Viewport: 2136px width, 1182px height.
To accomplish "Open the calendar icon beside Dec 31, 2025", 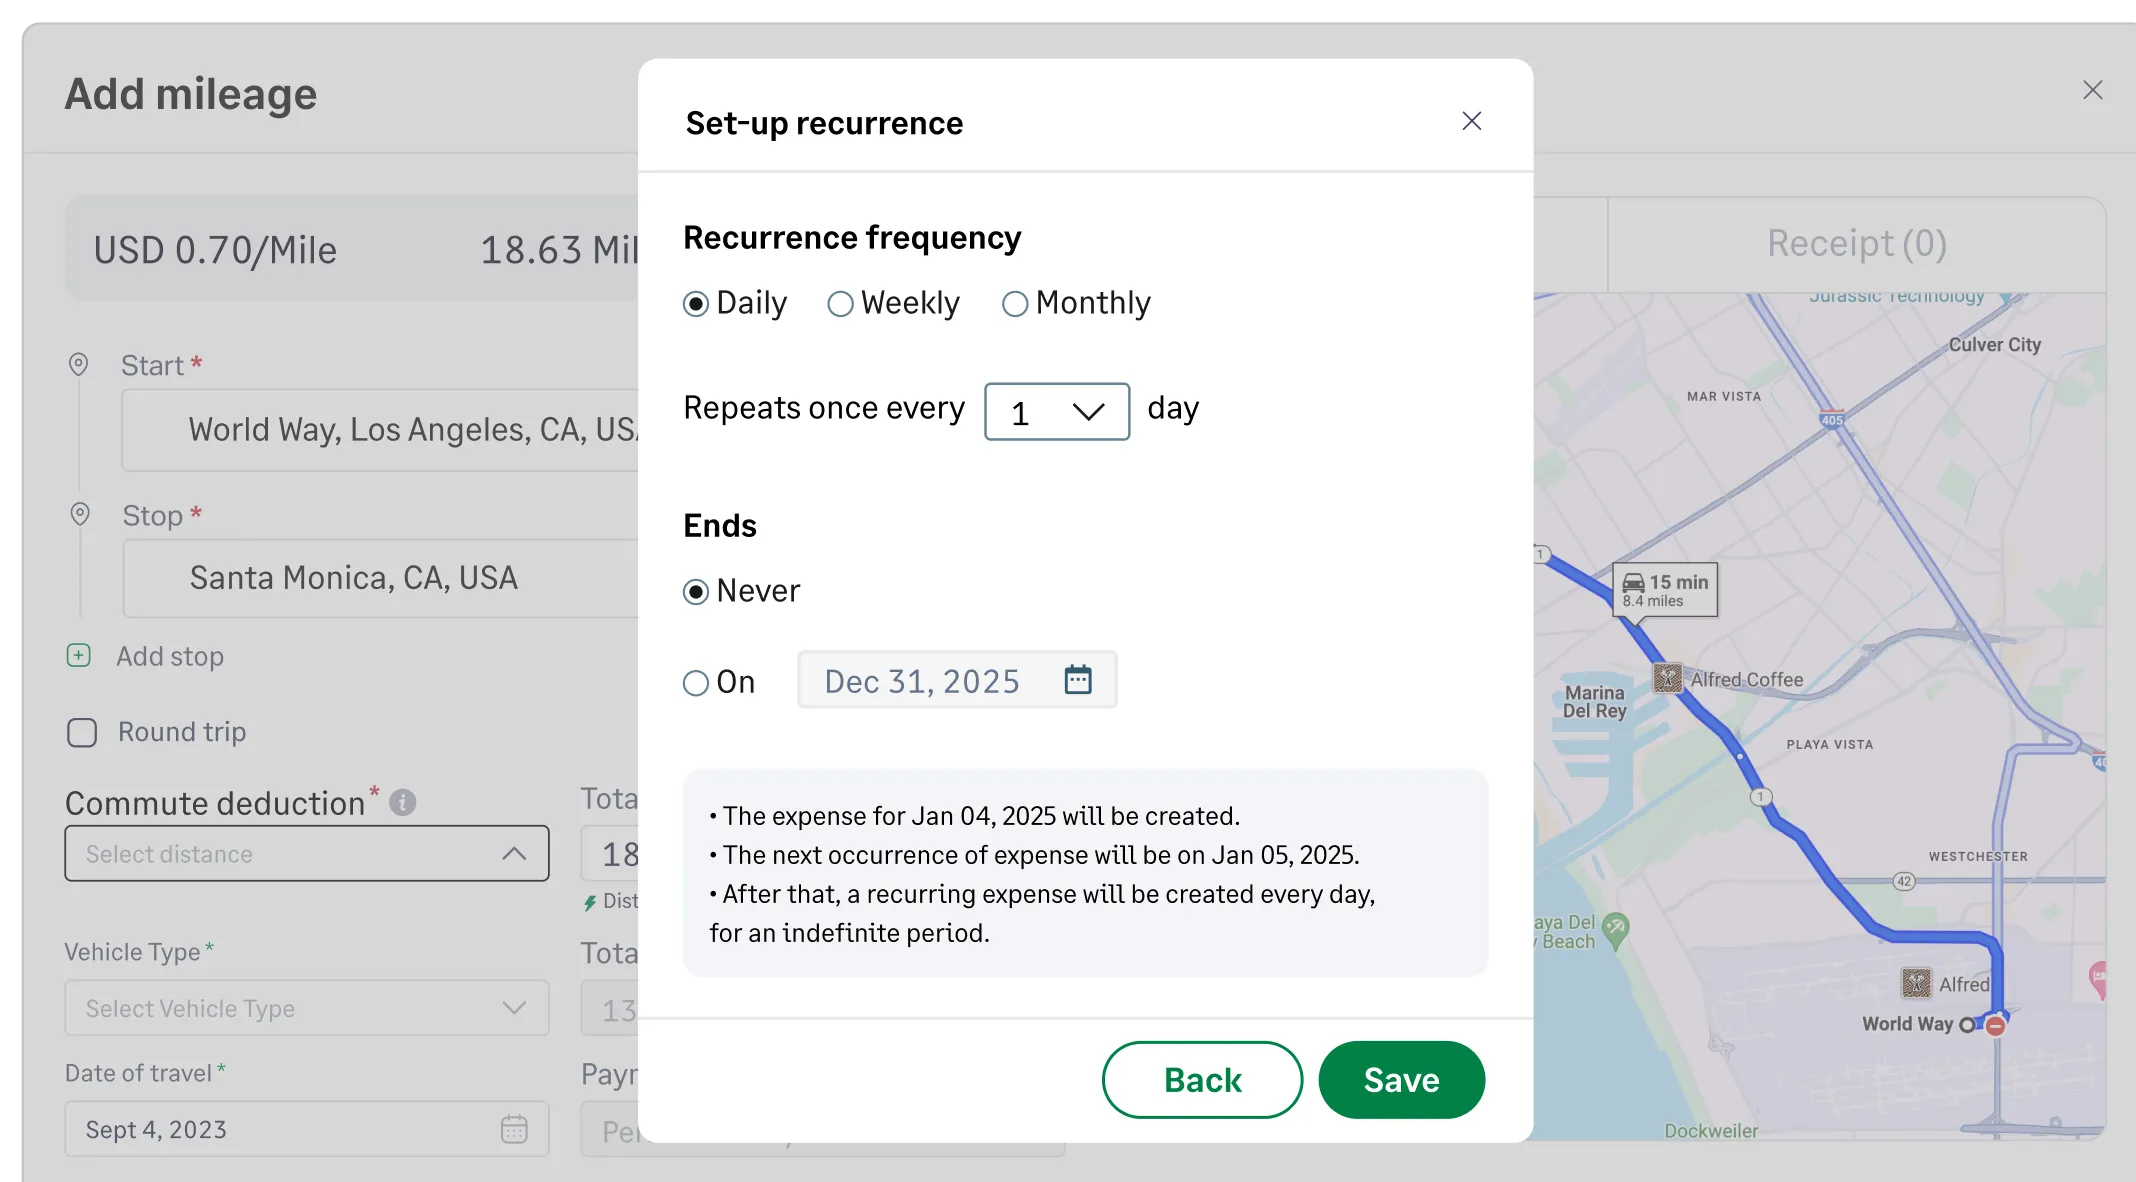I will click(x=1077, y=680).
